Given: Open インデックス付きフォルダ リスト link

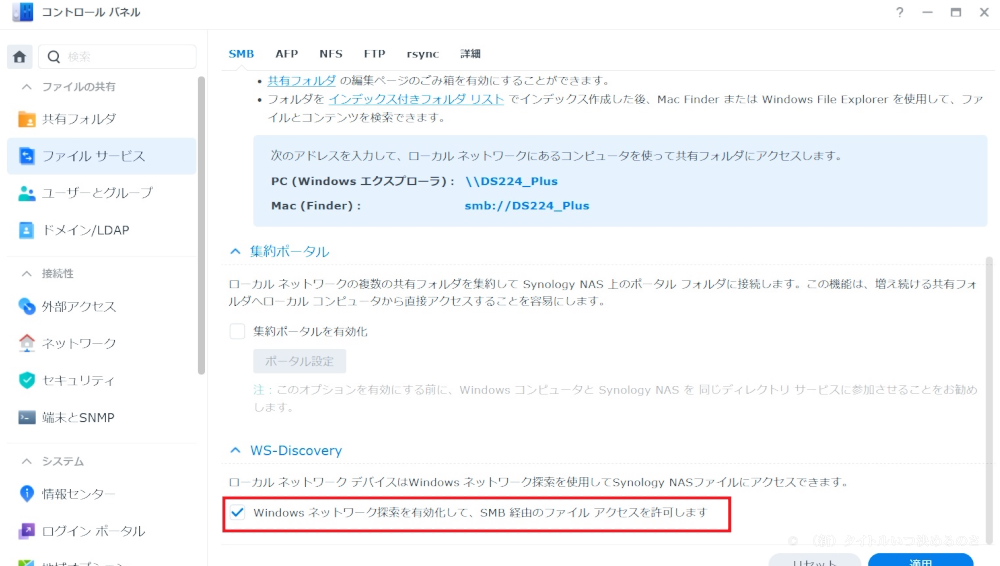Looking at the screenshot, I should 416,100.
